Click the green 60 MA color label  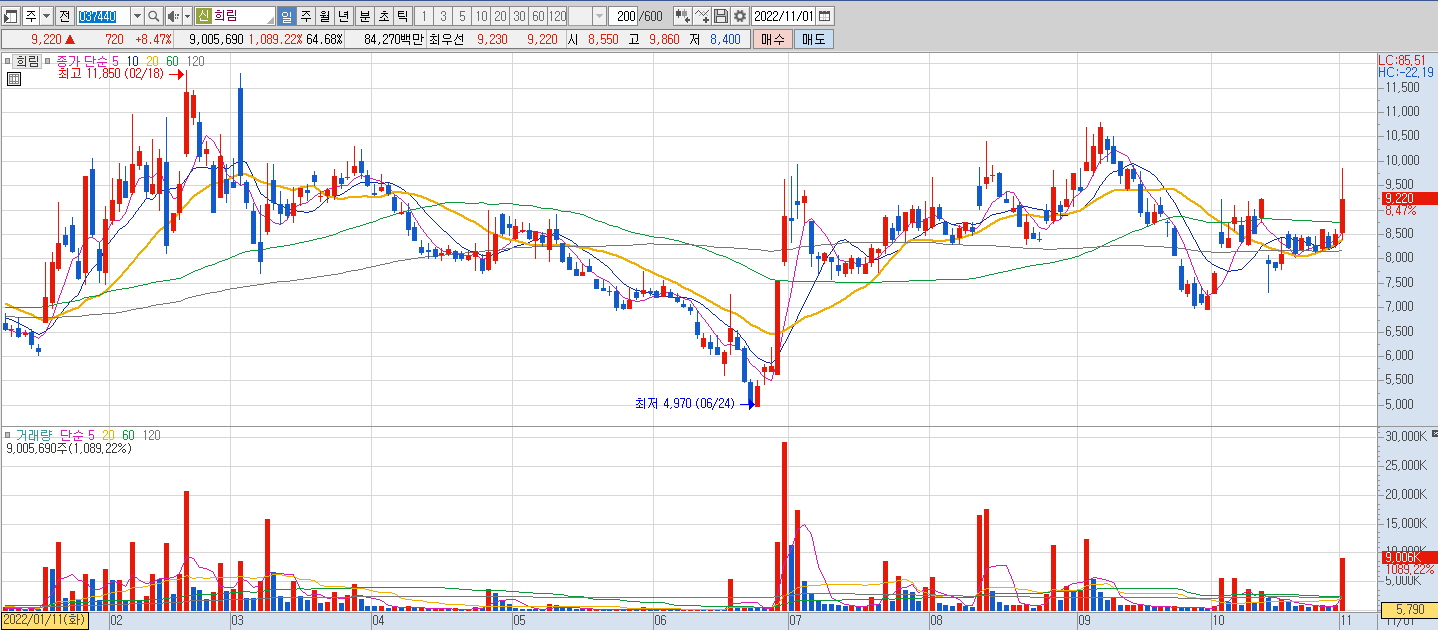[x=172, y=61]
